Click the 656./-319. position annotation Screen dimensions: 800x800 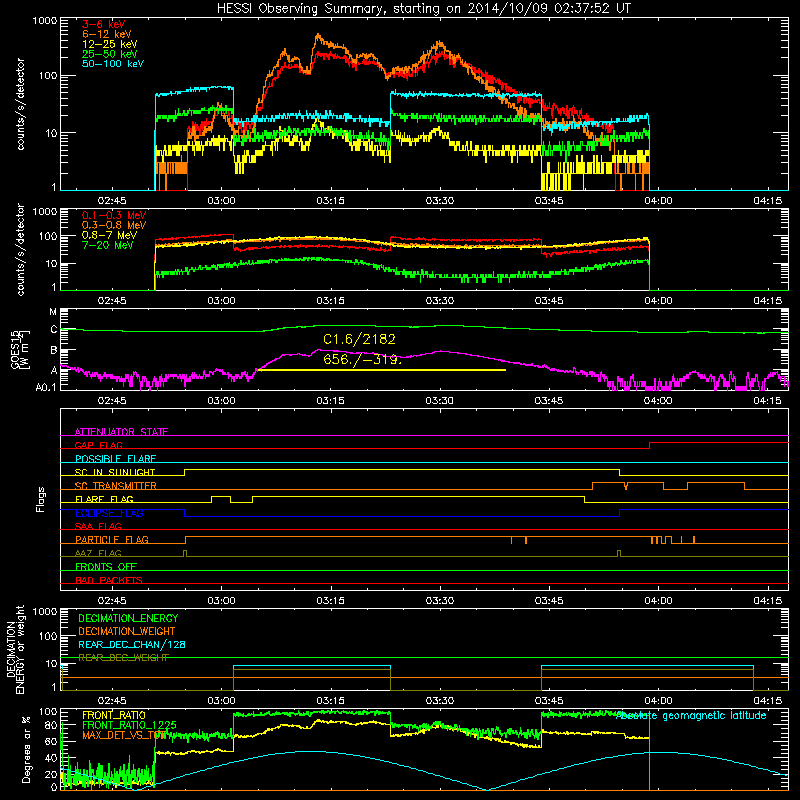coord(363,359)
